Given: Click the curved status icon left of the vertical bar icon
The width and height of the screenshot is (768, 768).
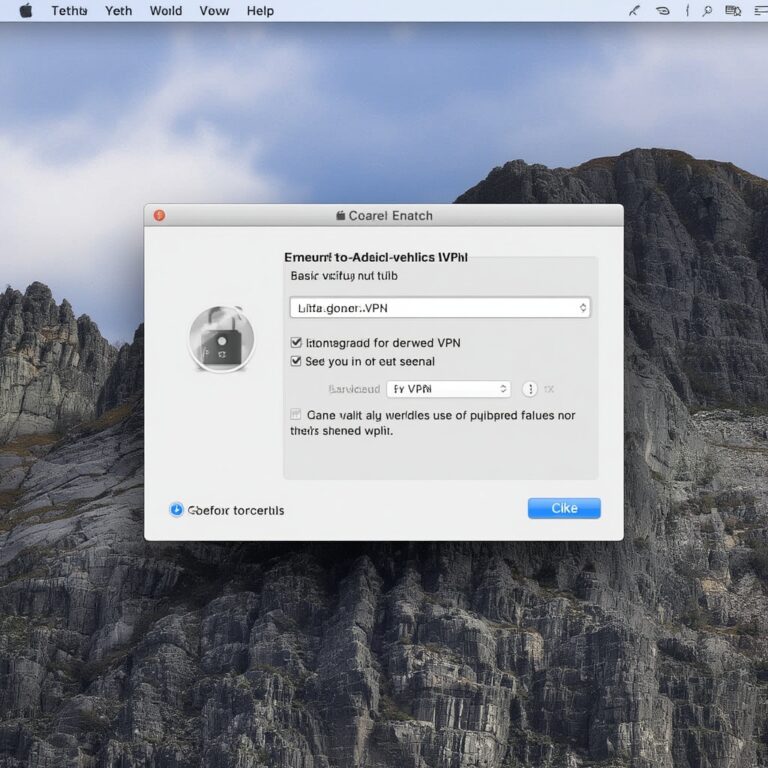Looking at the screenshot, I should point(663,11).
